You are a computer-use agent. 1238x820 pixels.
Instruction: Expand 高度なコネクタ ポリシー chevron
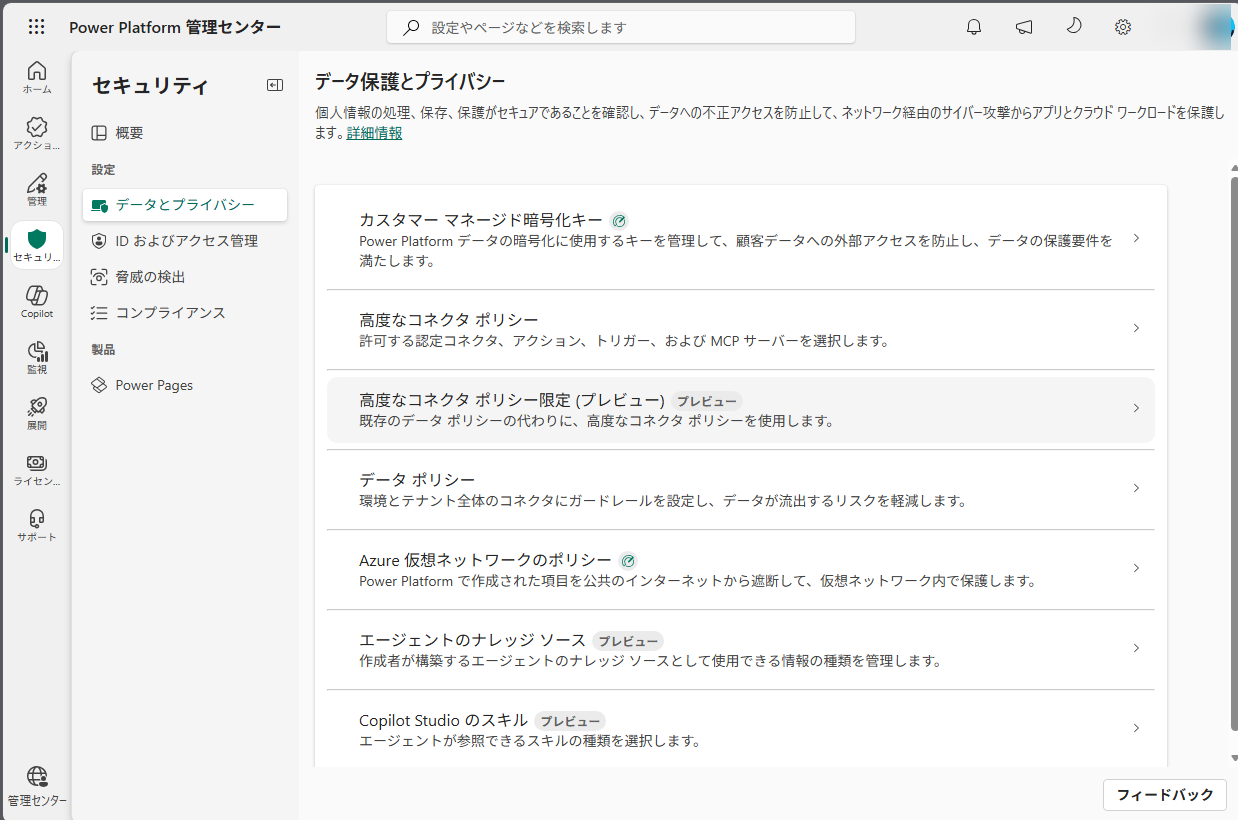coord(1136,328)
